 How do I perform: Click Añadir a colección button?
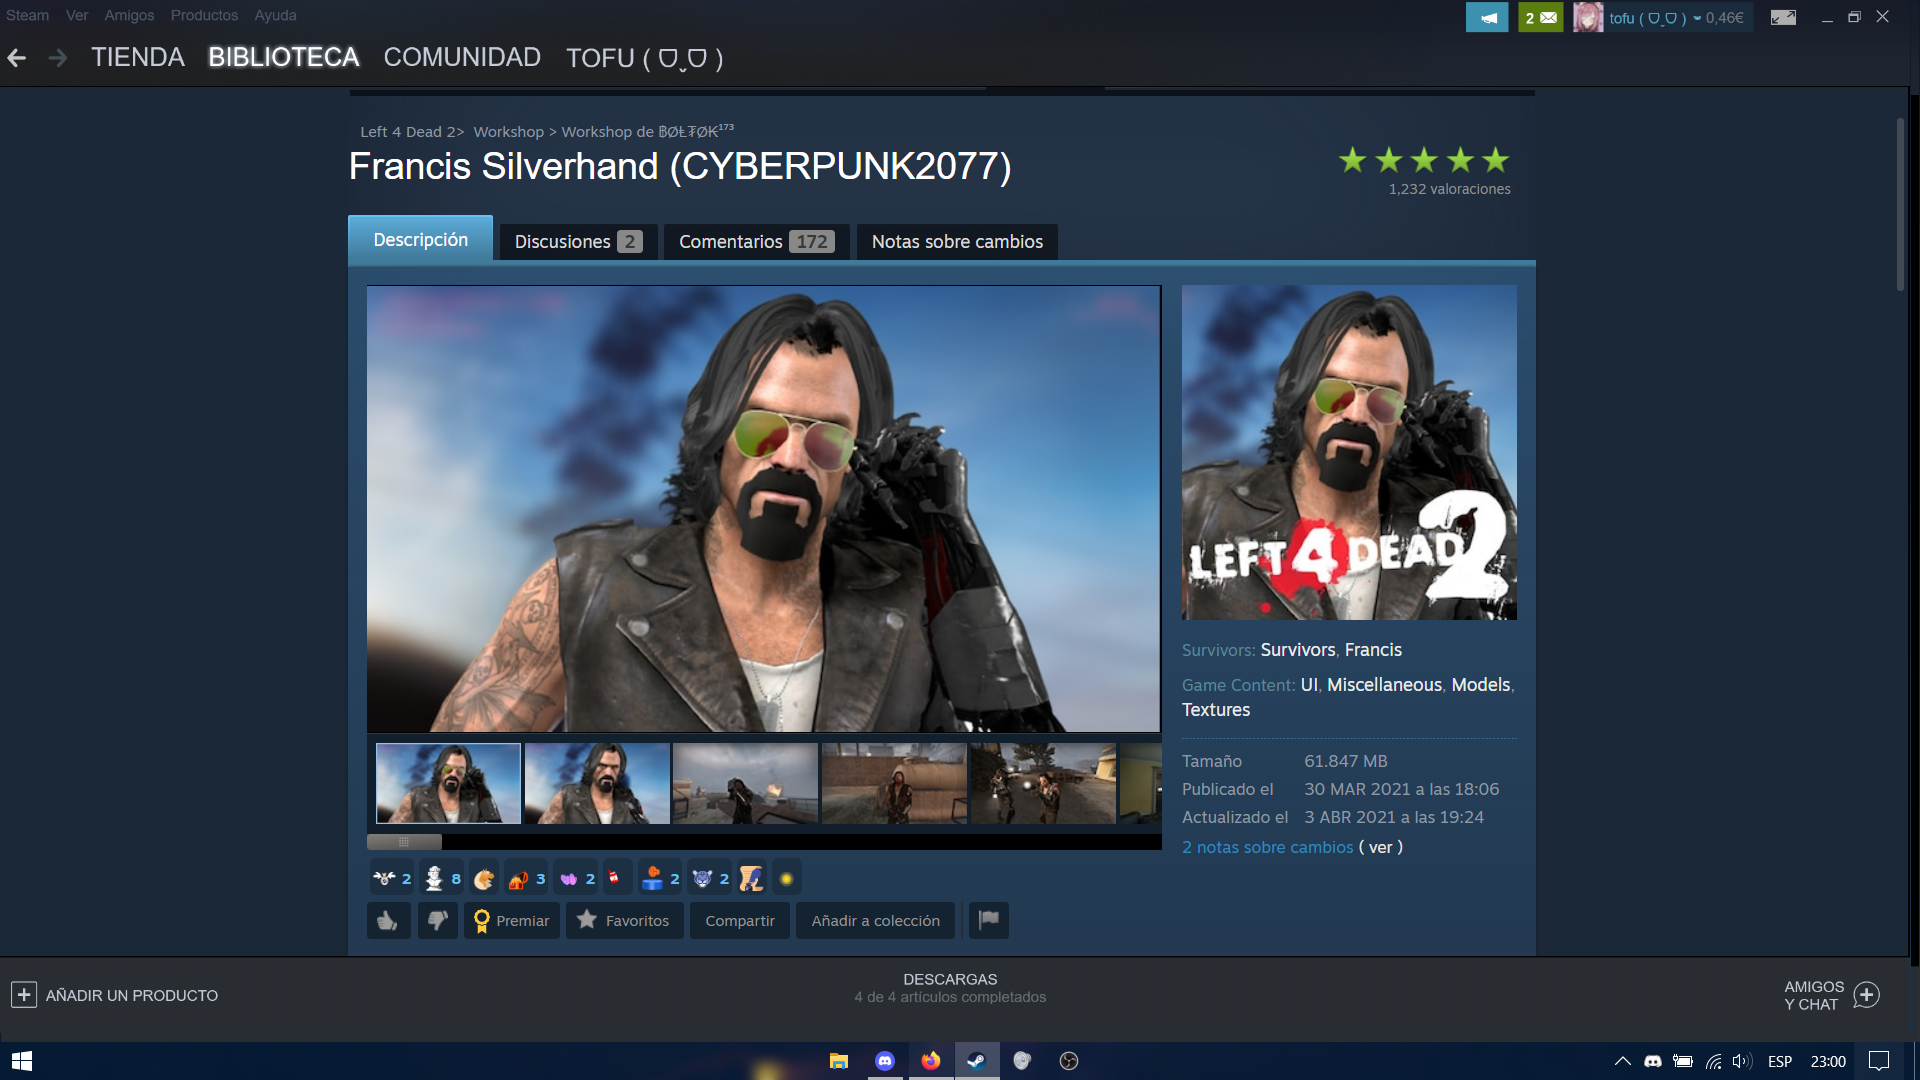click(875, 920)
